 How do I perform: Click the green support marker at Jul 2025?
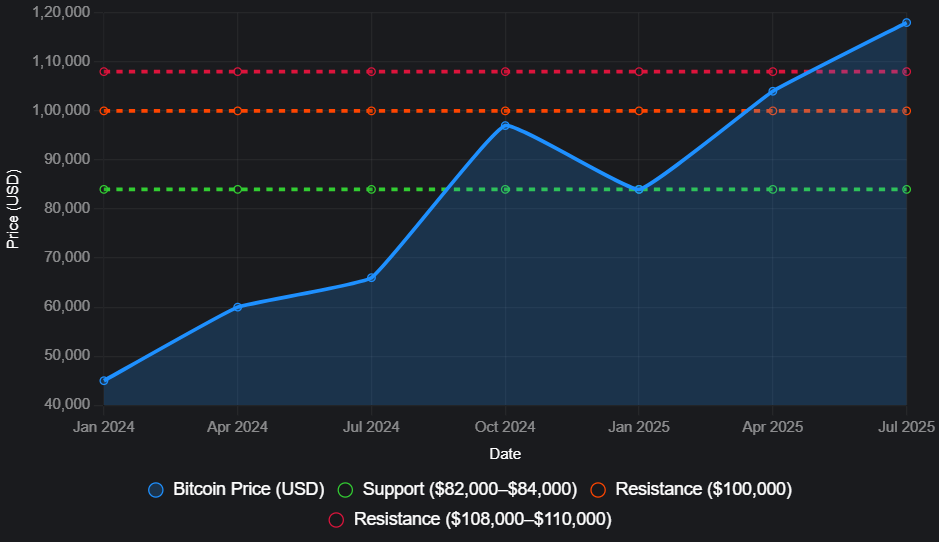(906, 189)
